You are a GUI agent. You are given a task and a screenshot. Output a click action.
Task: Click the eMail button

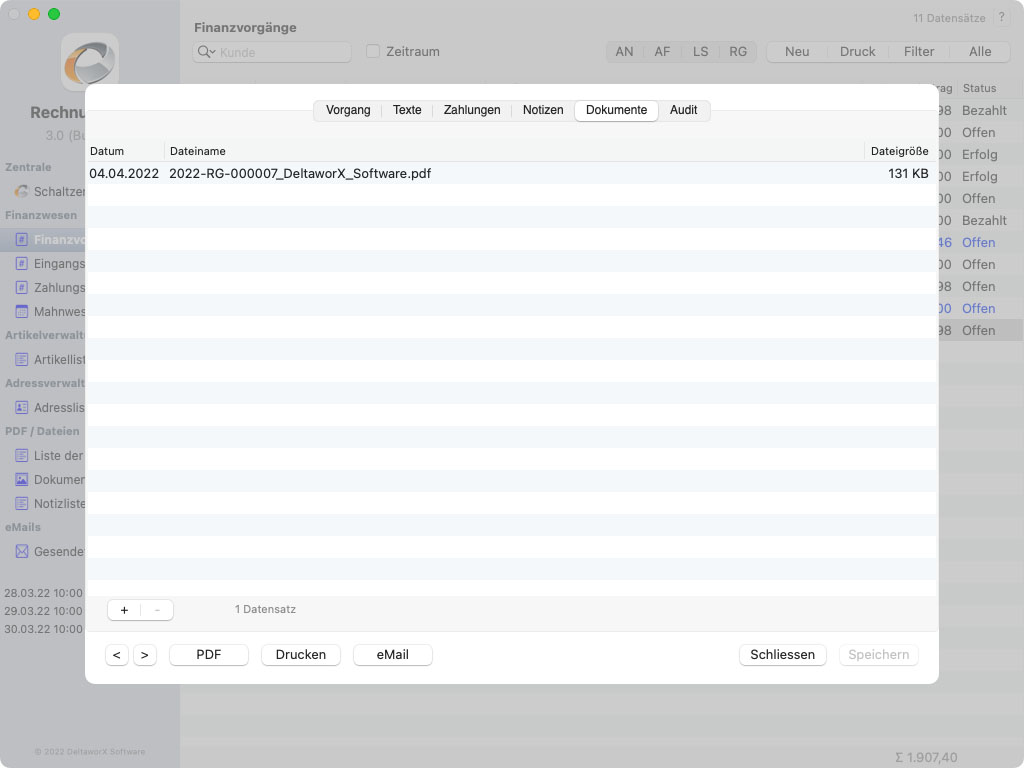point(392,655)
